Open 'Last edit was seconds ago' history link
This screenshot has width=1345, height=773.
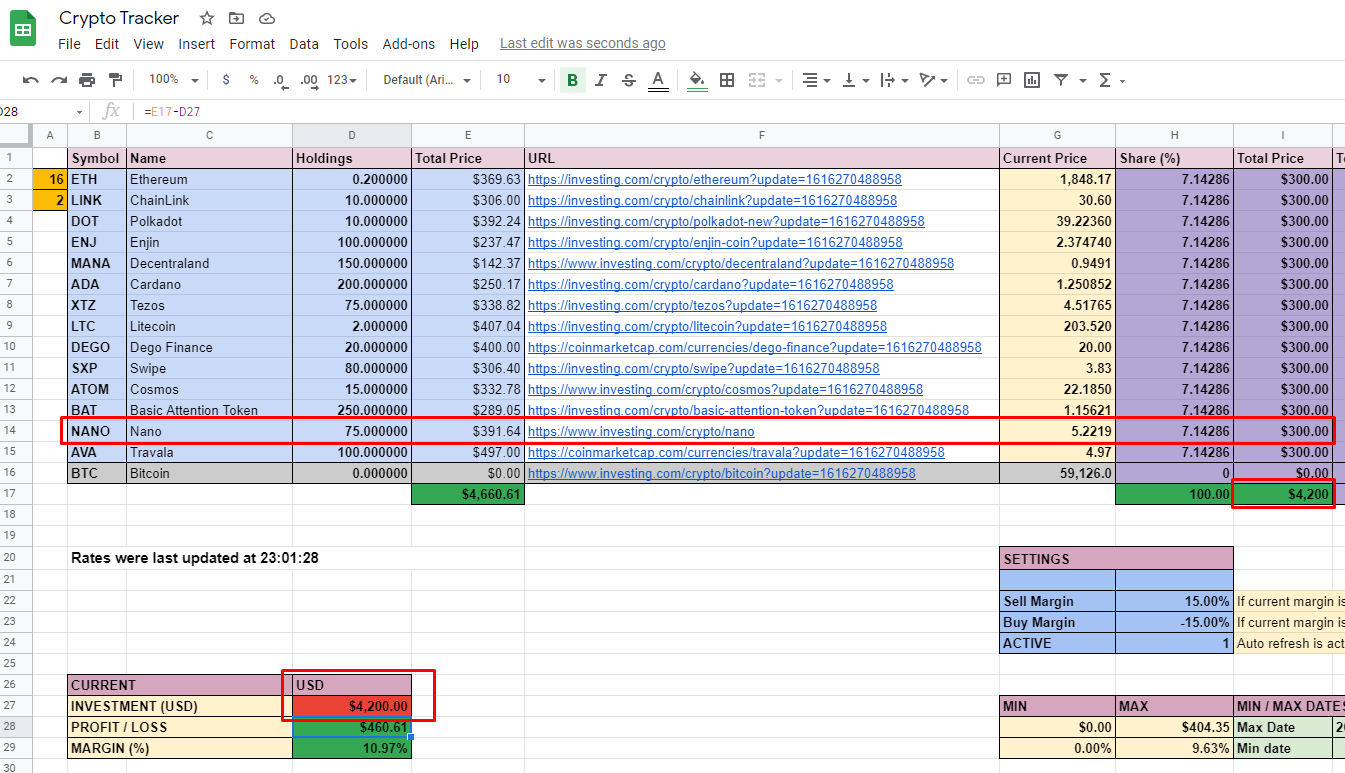coord(583,43)
